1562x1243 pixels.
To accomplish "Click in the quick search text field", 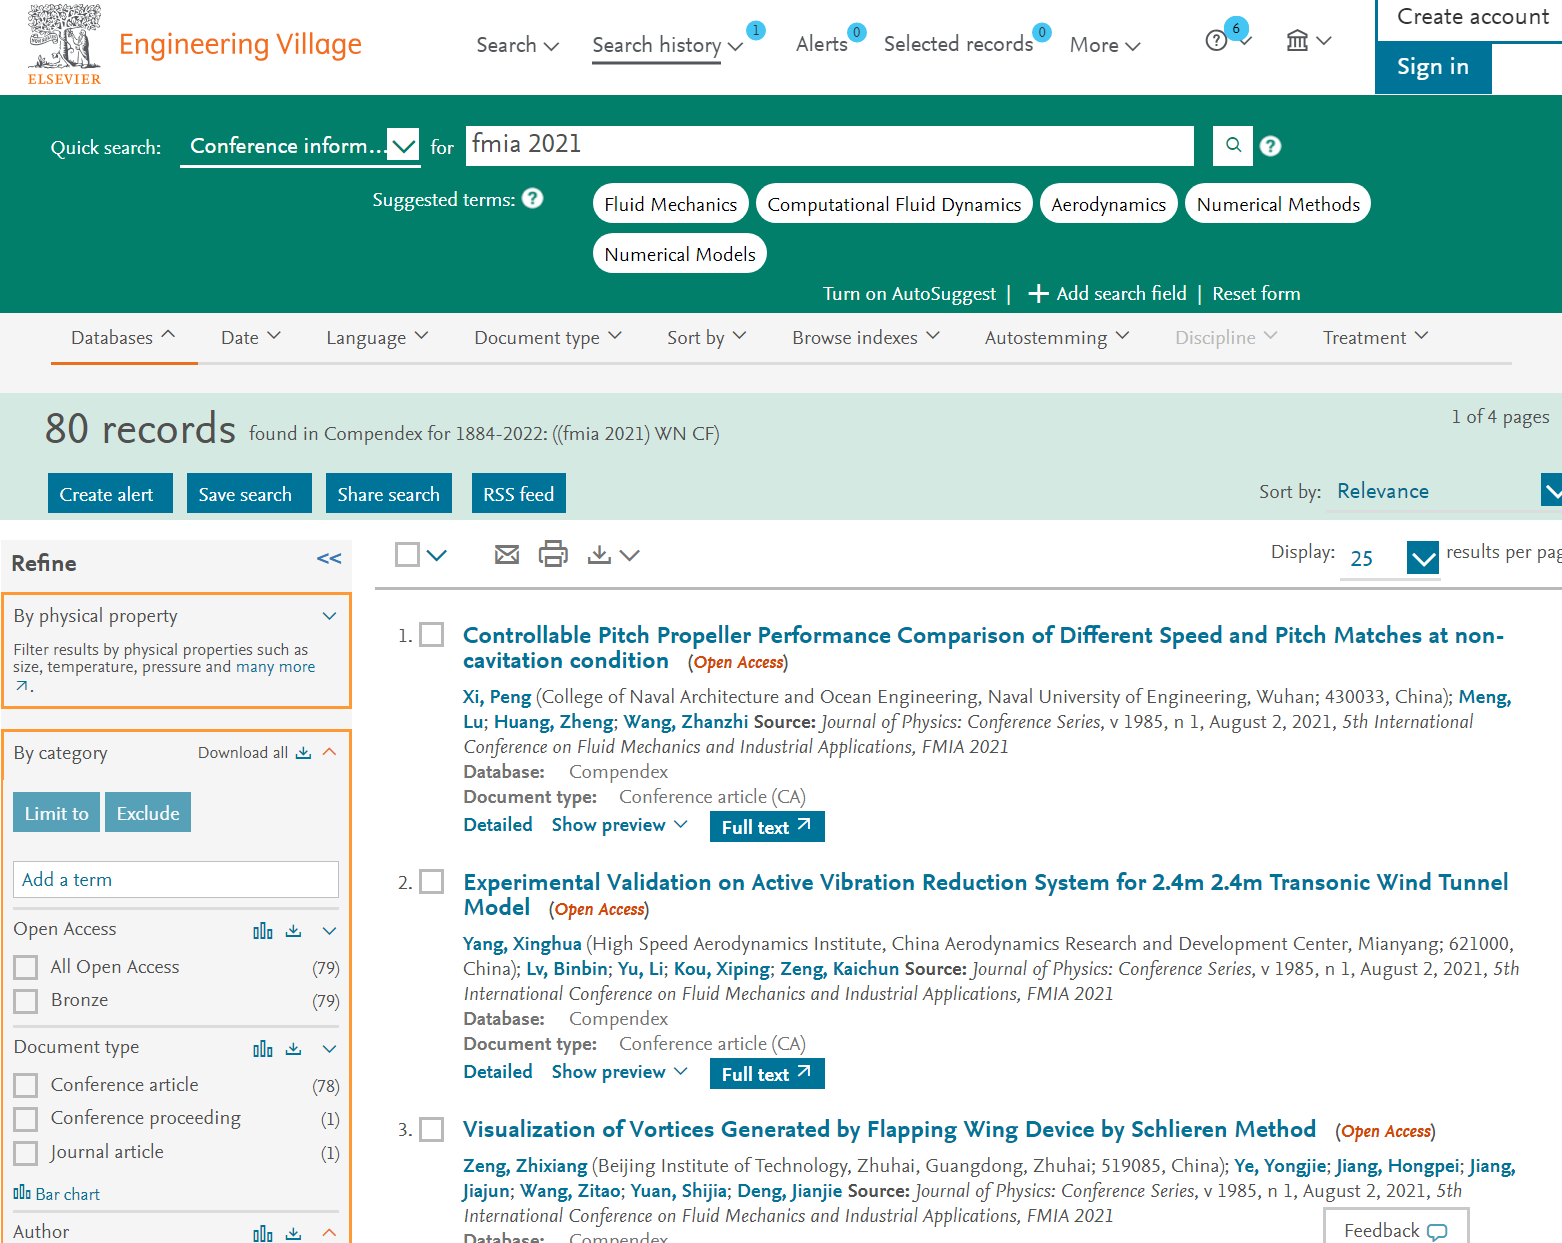I will point(829,146).
